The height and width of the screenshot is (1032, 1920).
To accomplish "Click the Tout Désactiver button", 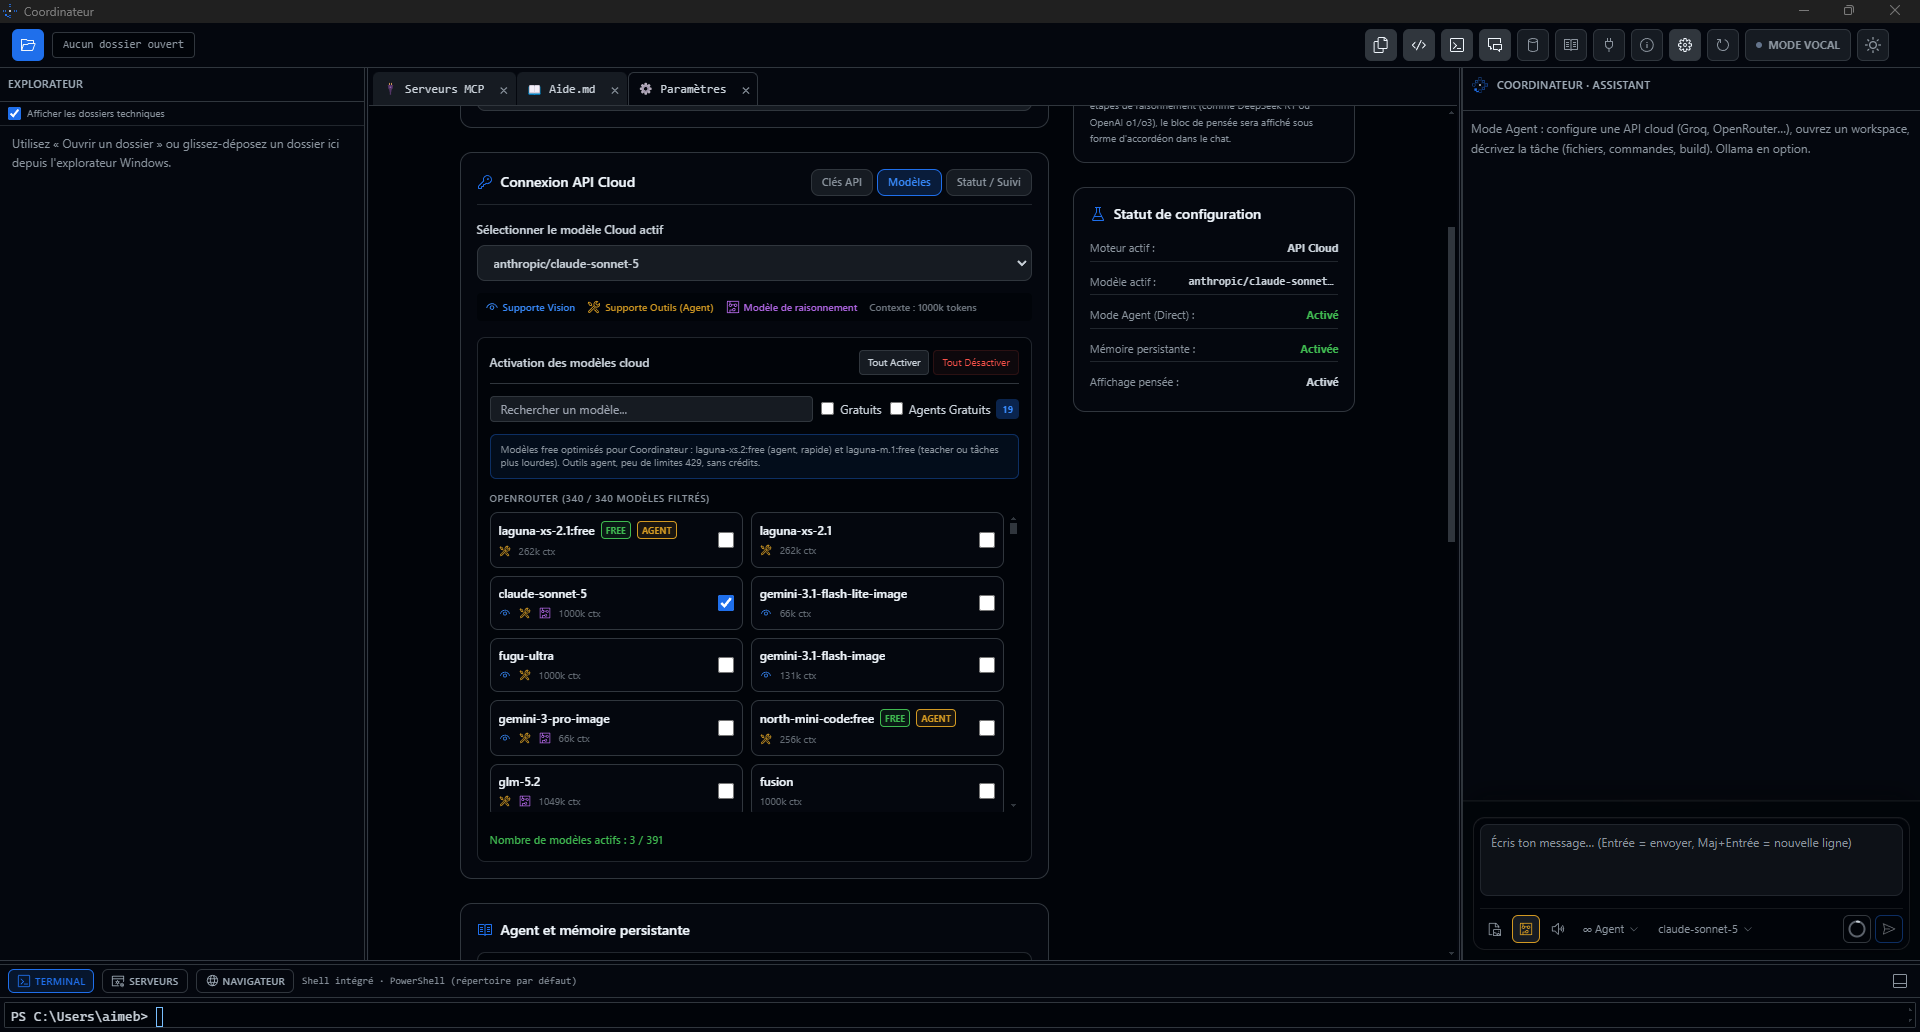I will click(976, 362).
